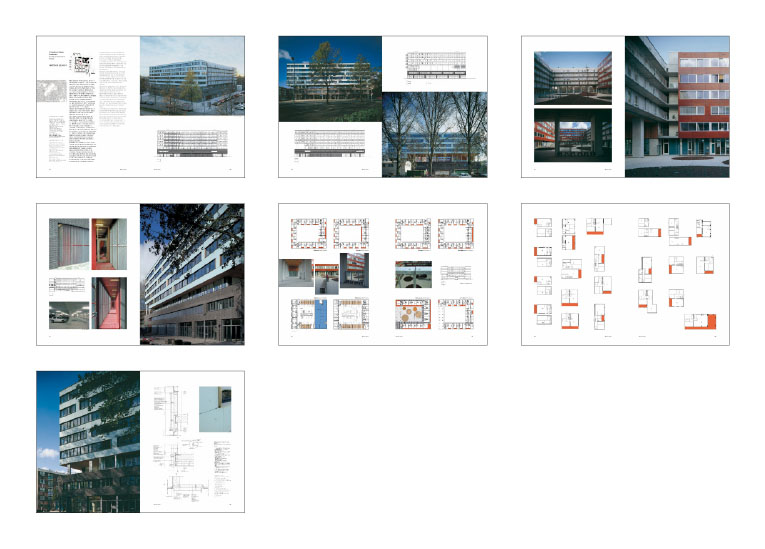Screen dimensions: 765x549
Task: Select the pale blue panel close-up photo
Action: [x=215, y=409]
